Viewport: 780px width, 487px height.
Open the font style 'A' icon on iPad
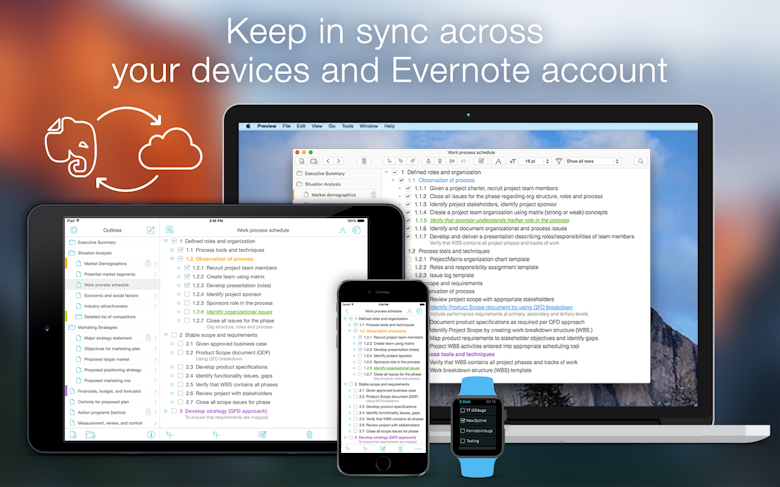[342, 230]
